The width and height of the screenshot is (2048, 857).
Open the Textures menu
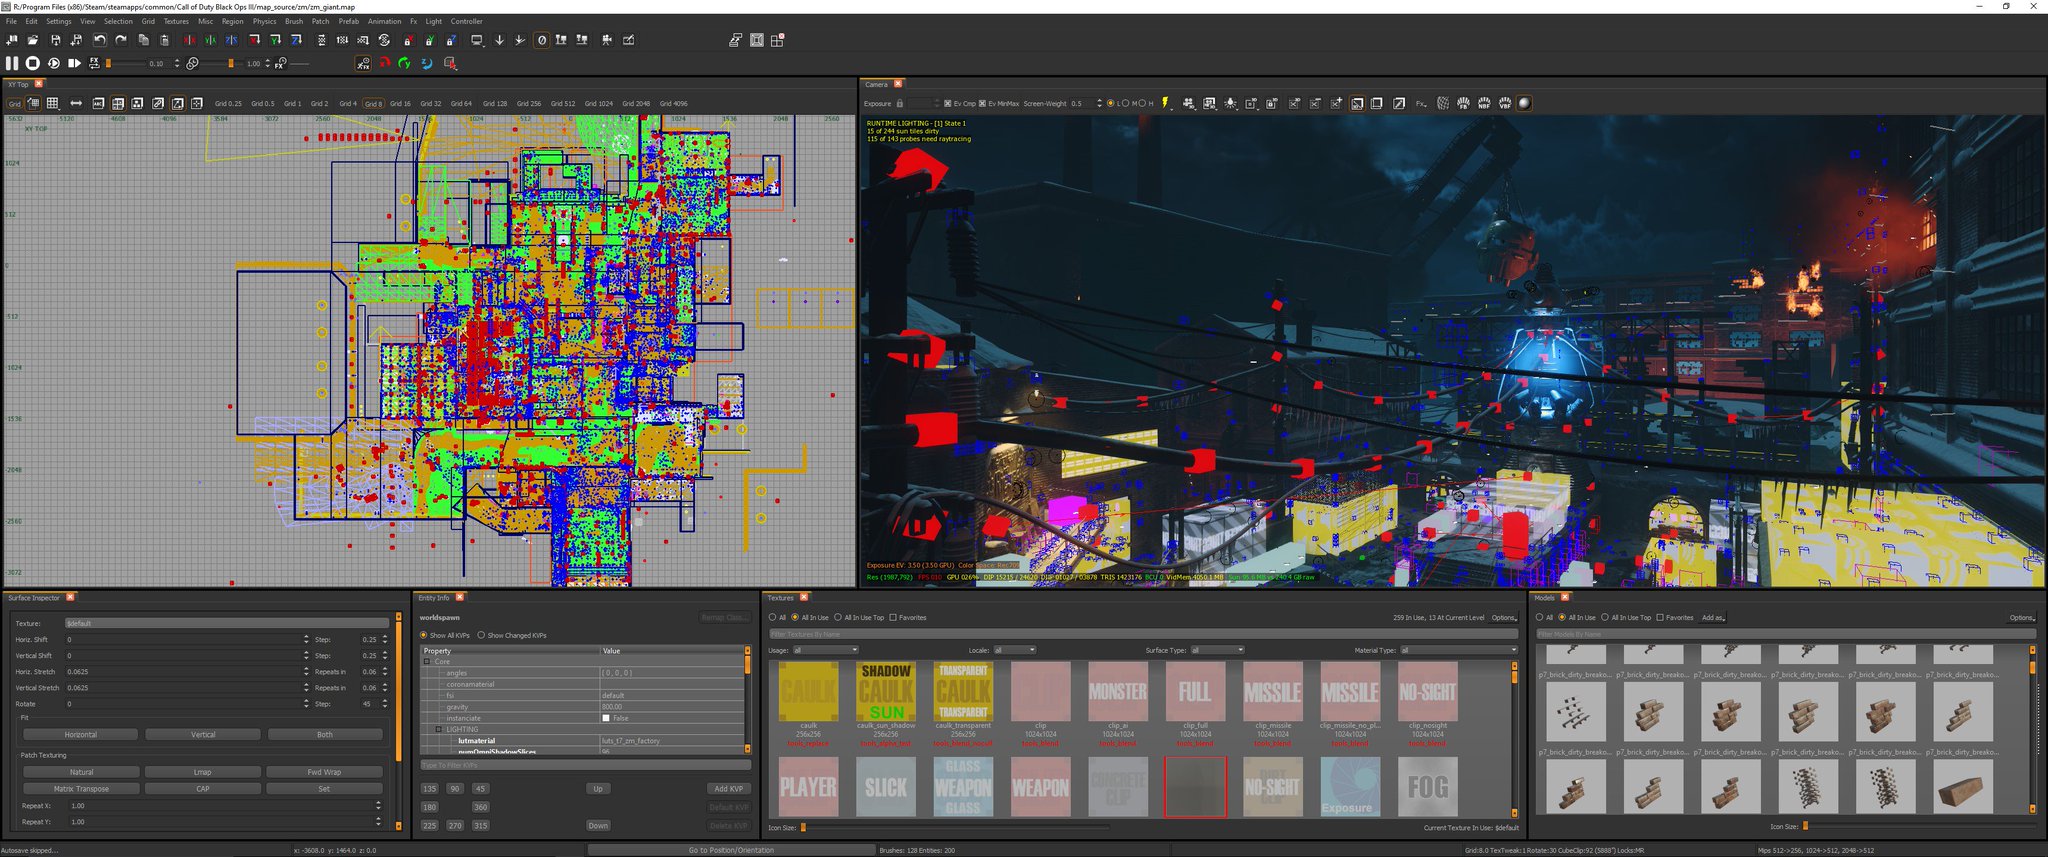[x=176, y=21]
